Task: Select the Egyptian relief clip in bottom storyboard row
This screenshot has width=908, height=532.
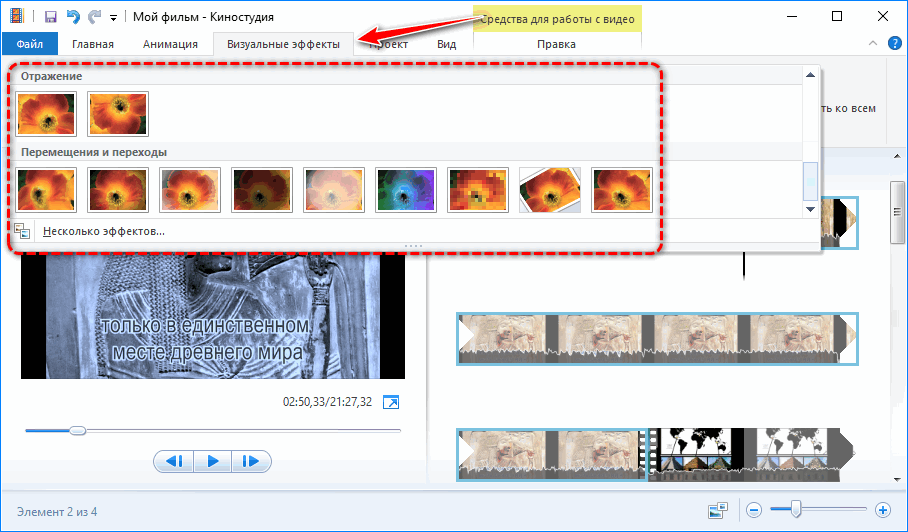Action: pos(551,454)
